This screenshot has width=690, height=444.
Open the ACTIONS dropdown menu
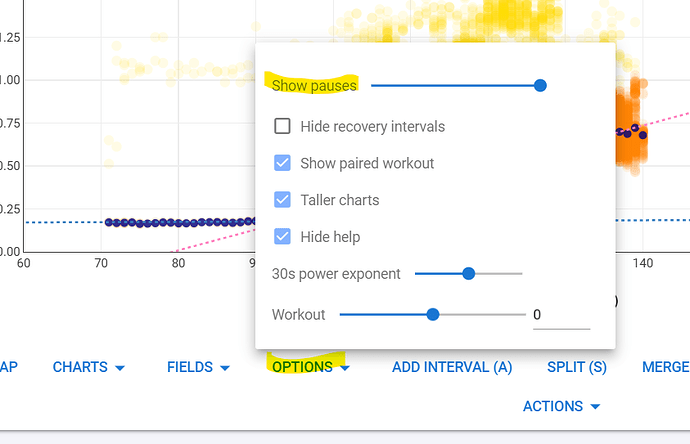click(562, 406)
